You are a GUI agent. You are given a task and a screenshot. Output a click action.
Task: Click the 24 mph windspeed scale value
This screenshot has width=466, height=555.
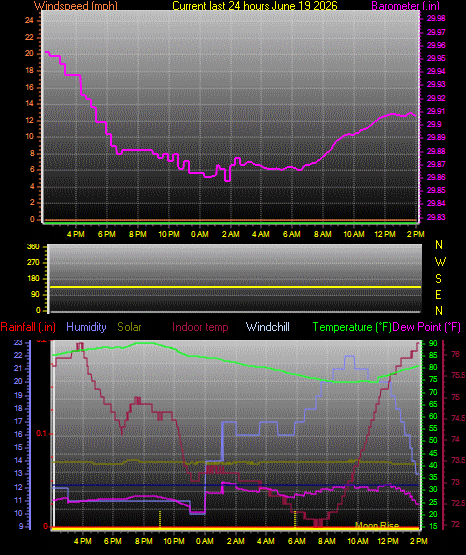click(29, 21)
